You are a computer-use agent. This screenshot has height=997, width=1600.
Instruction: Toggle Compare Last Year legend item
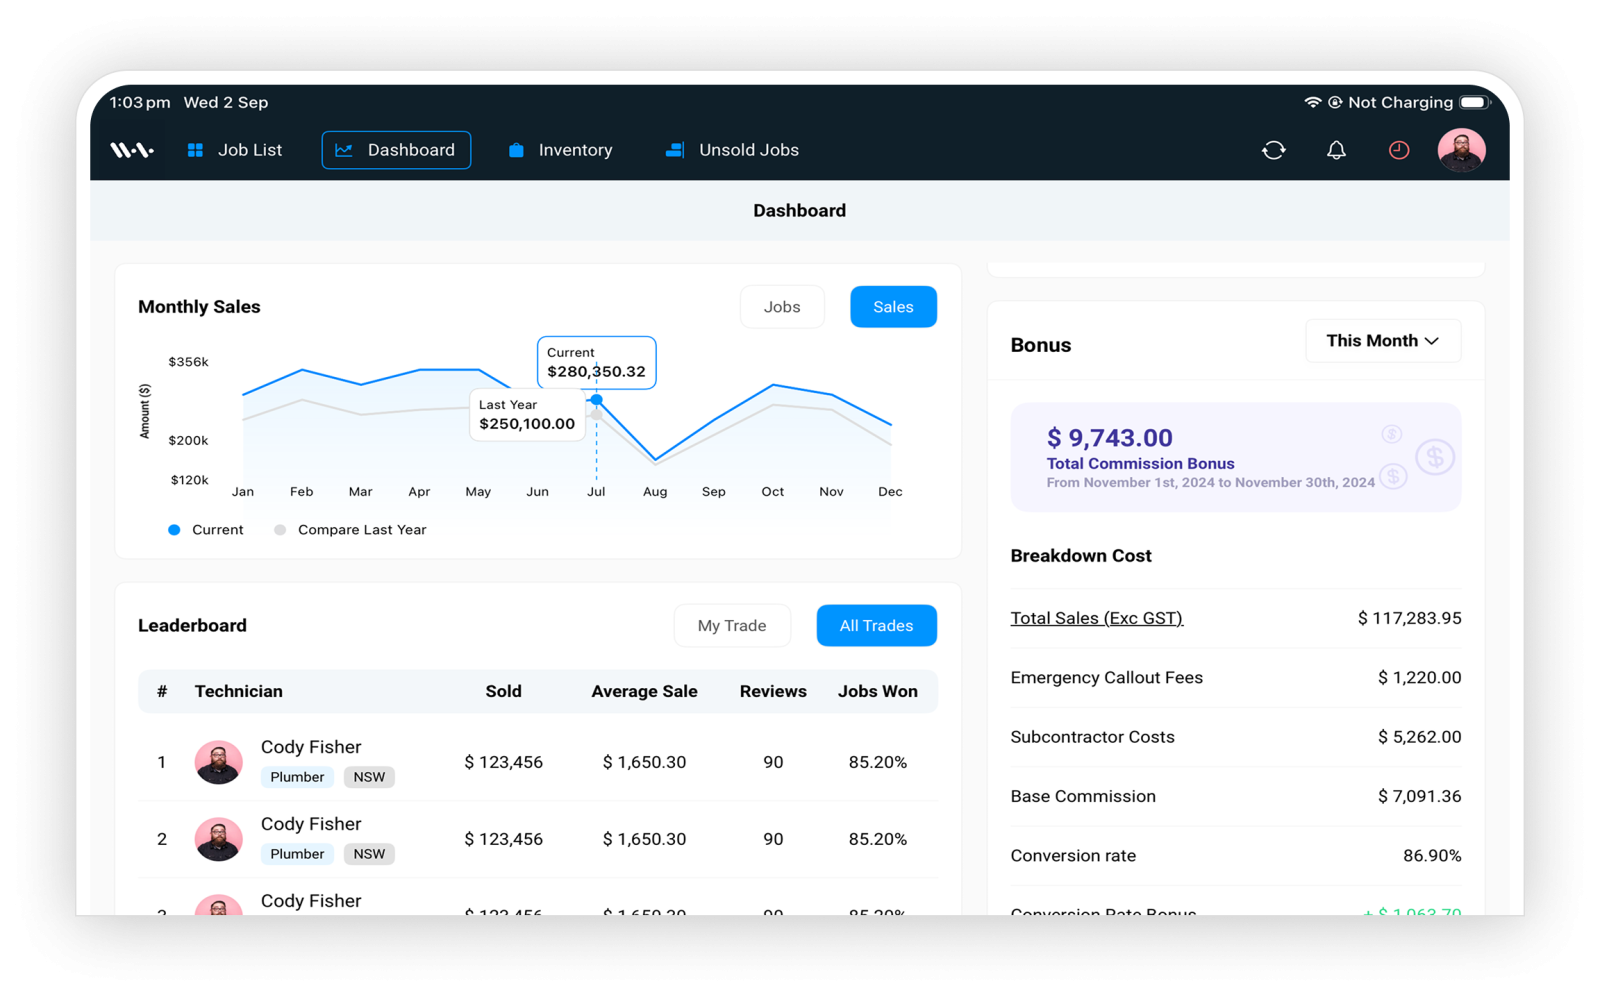click(350, 530)
